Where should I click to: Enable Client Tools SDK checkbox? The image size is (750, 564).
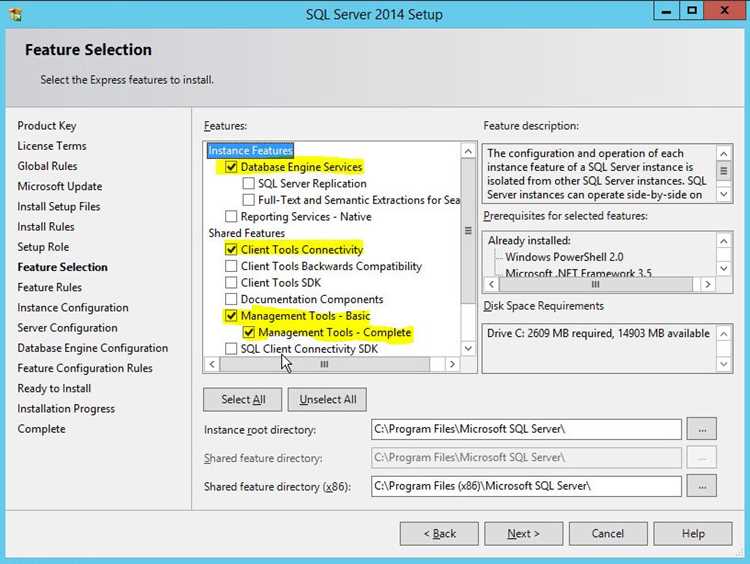(x=231, y=282)
